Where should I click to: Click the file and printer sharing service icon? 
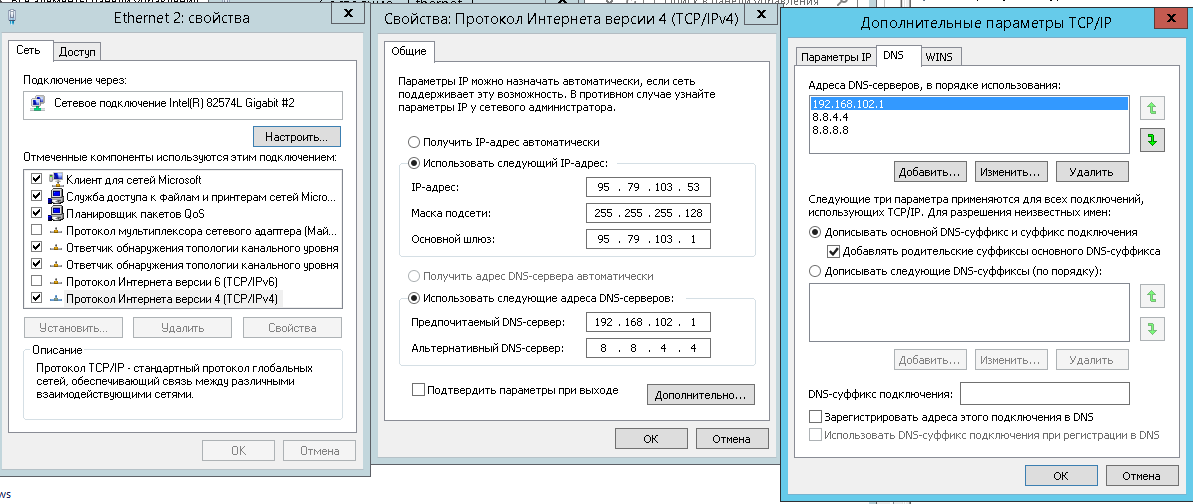tap(56, 196)
